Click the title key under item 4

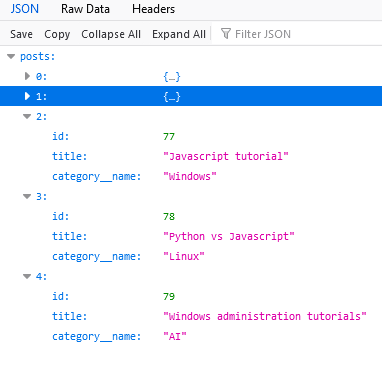point(70,316)
